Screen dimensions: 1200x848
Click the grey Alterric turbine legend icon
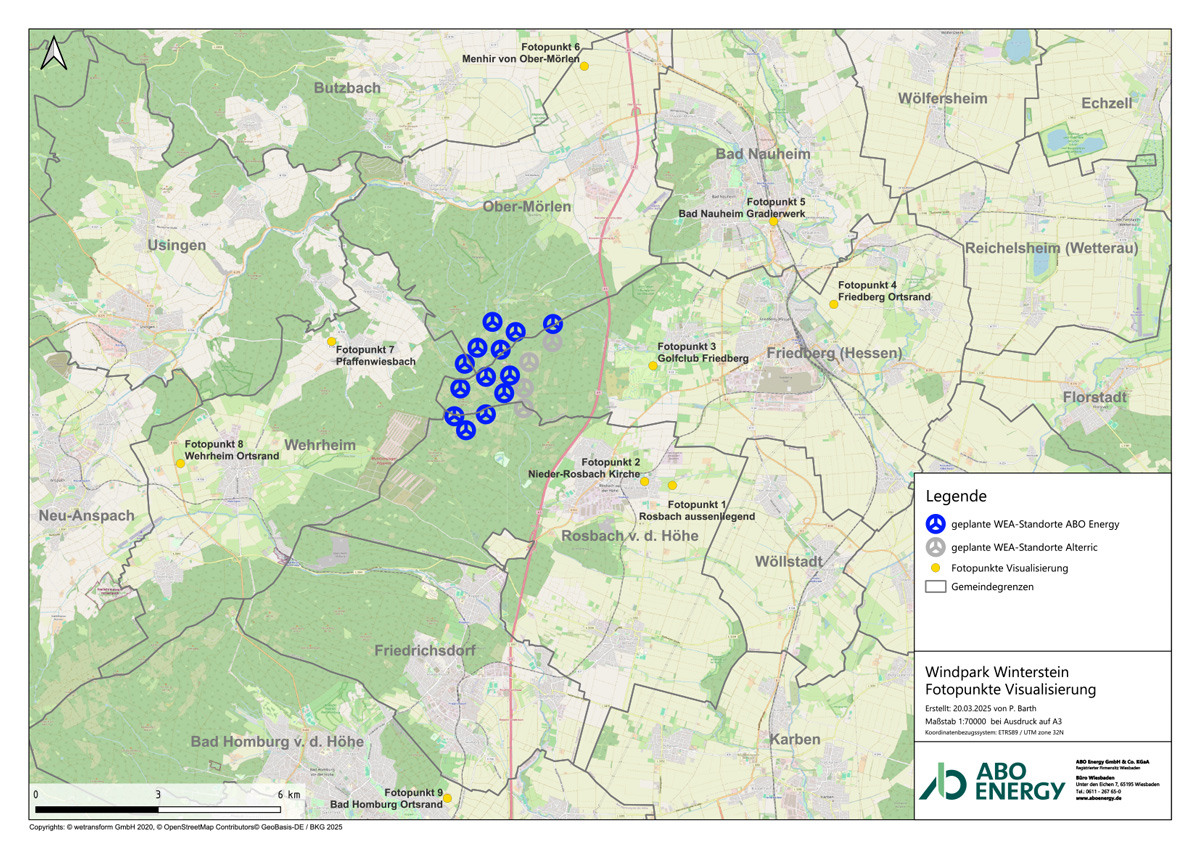934,546
